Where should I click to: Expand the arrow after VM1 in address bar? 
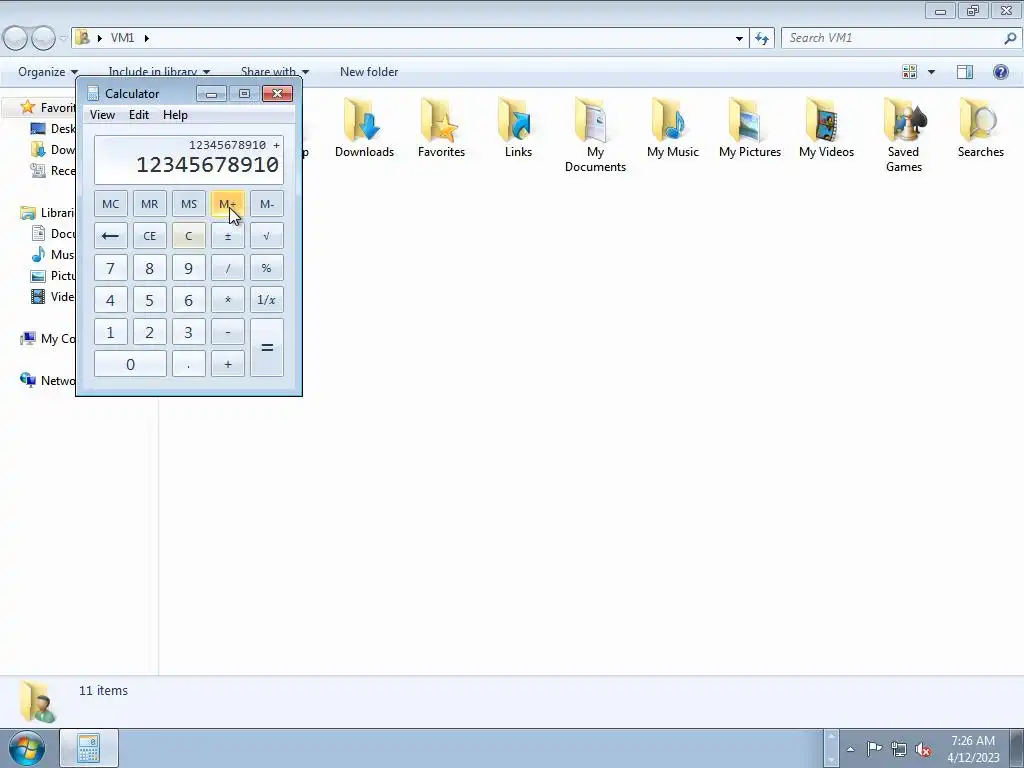coord(146,38)
